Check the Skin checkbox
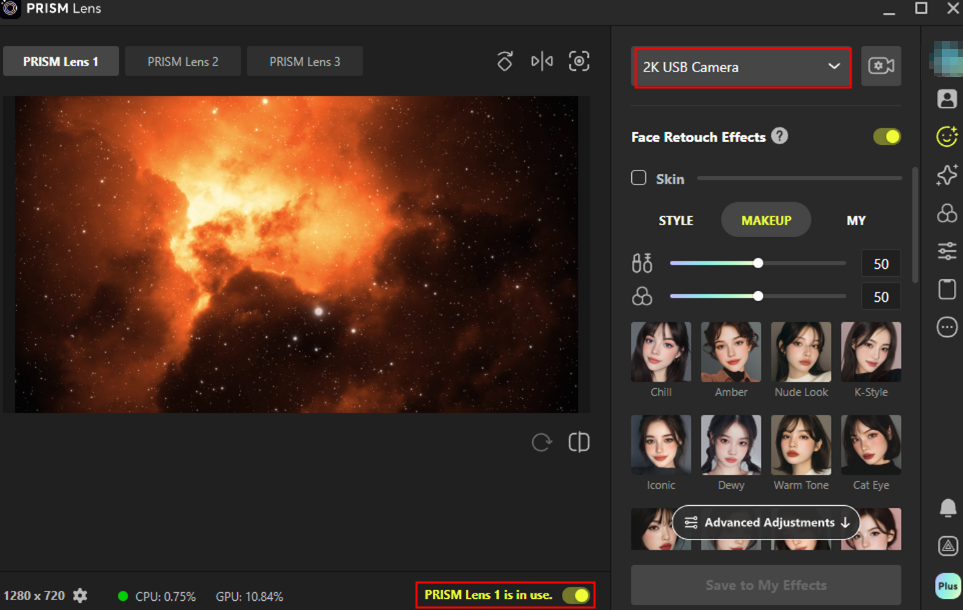963x610 pixels. pos(639,178)
